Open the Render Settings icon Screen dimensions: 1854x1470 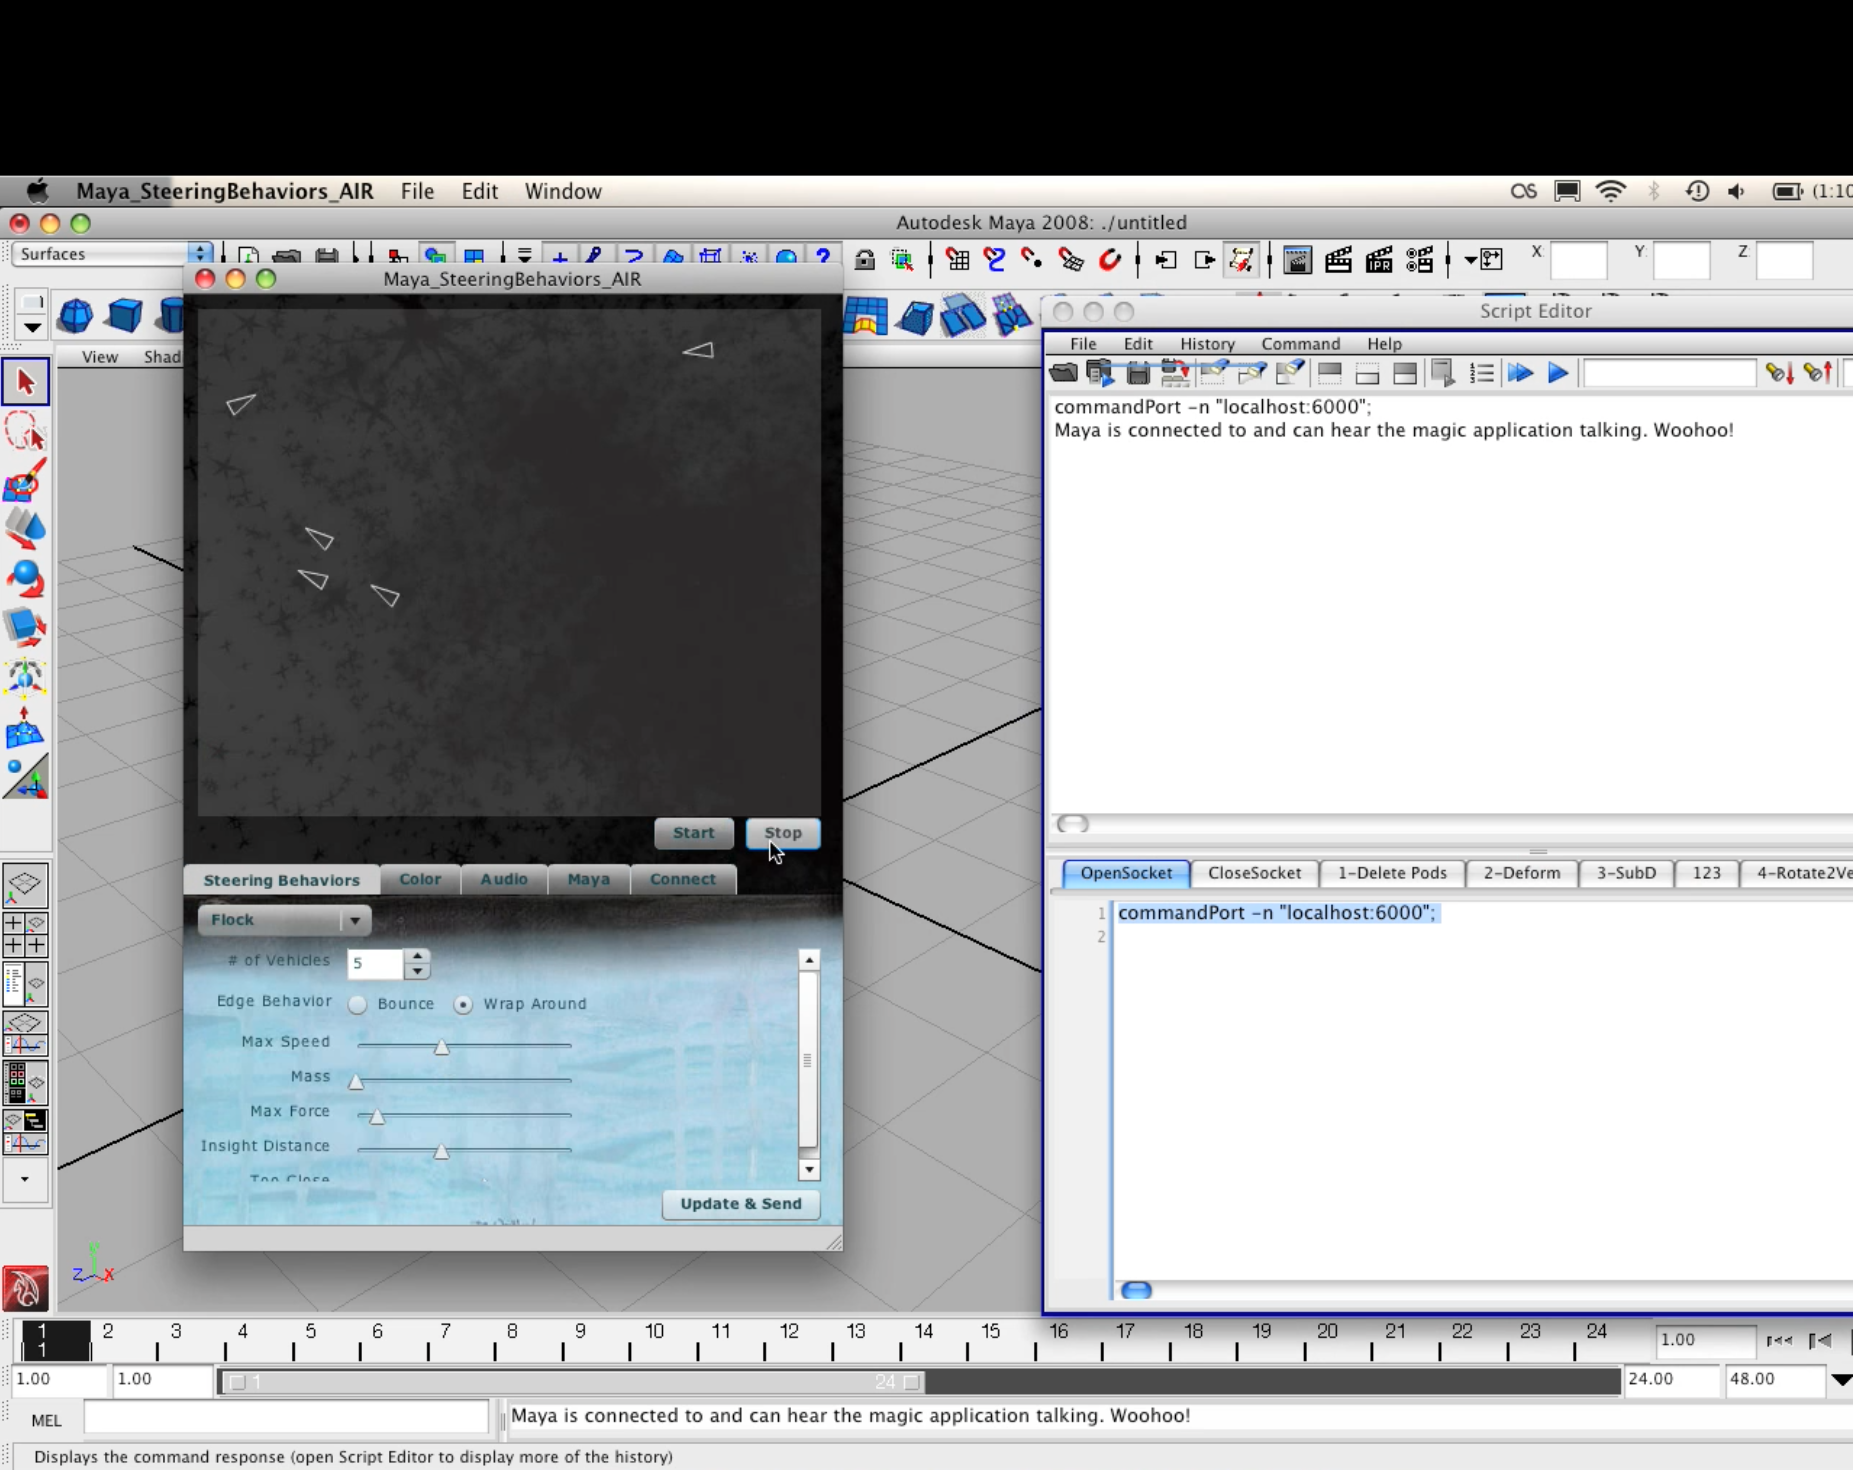[x=1419, y=260]
